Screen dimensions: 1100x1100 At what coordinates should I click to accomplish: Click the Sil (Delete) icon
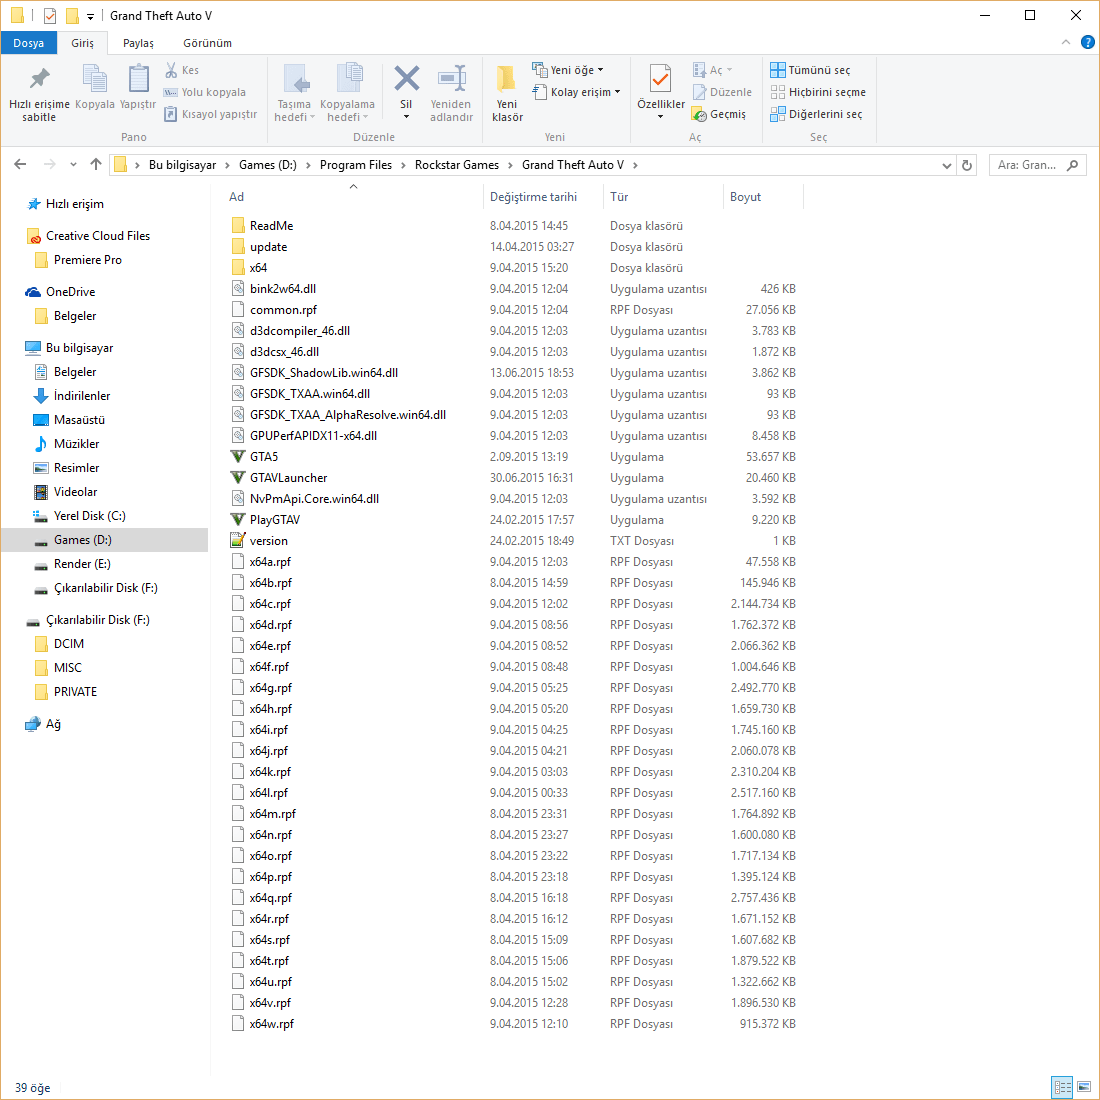point(406,90)
